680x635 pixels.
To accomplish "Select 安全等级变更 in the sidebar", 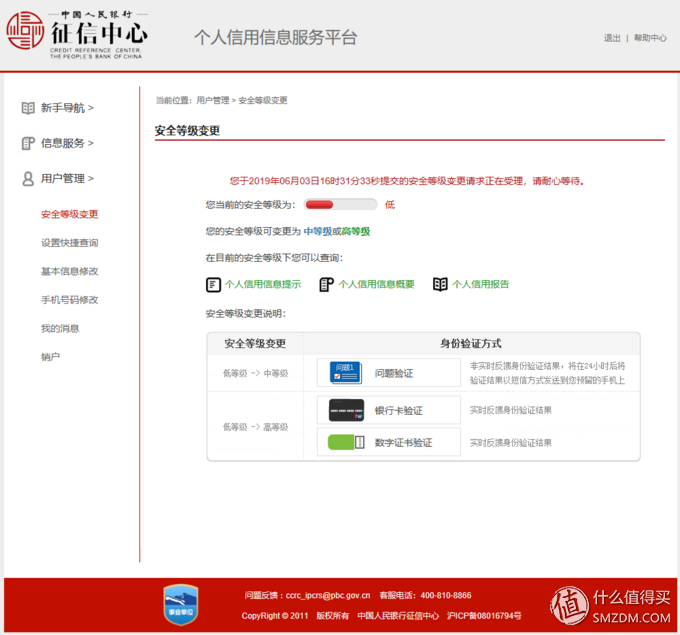I will click(x=69, y=214).
